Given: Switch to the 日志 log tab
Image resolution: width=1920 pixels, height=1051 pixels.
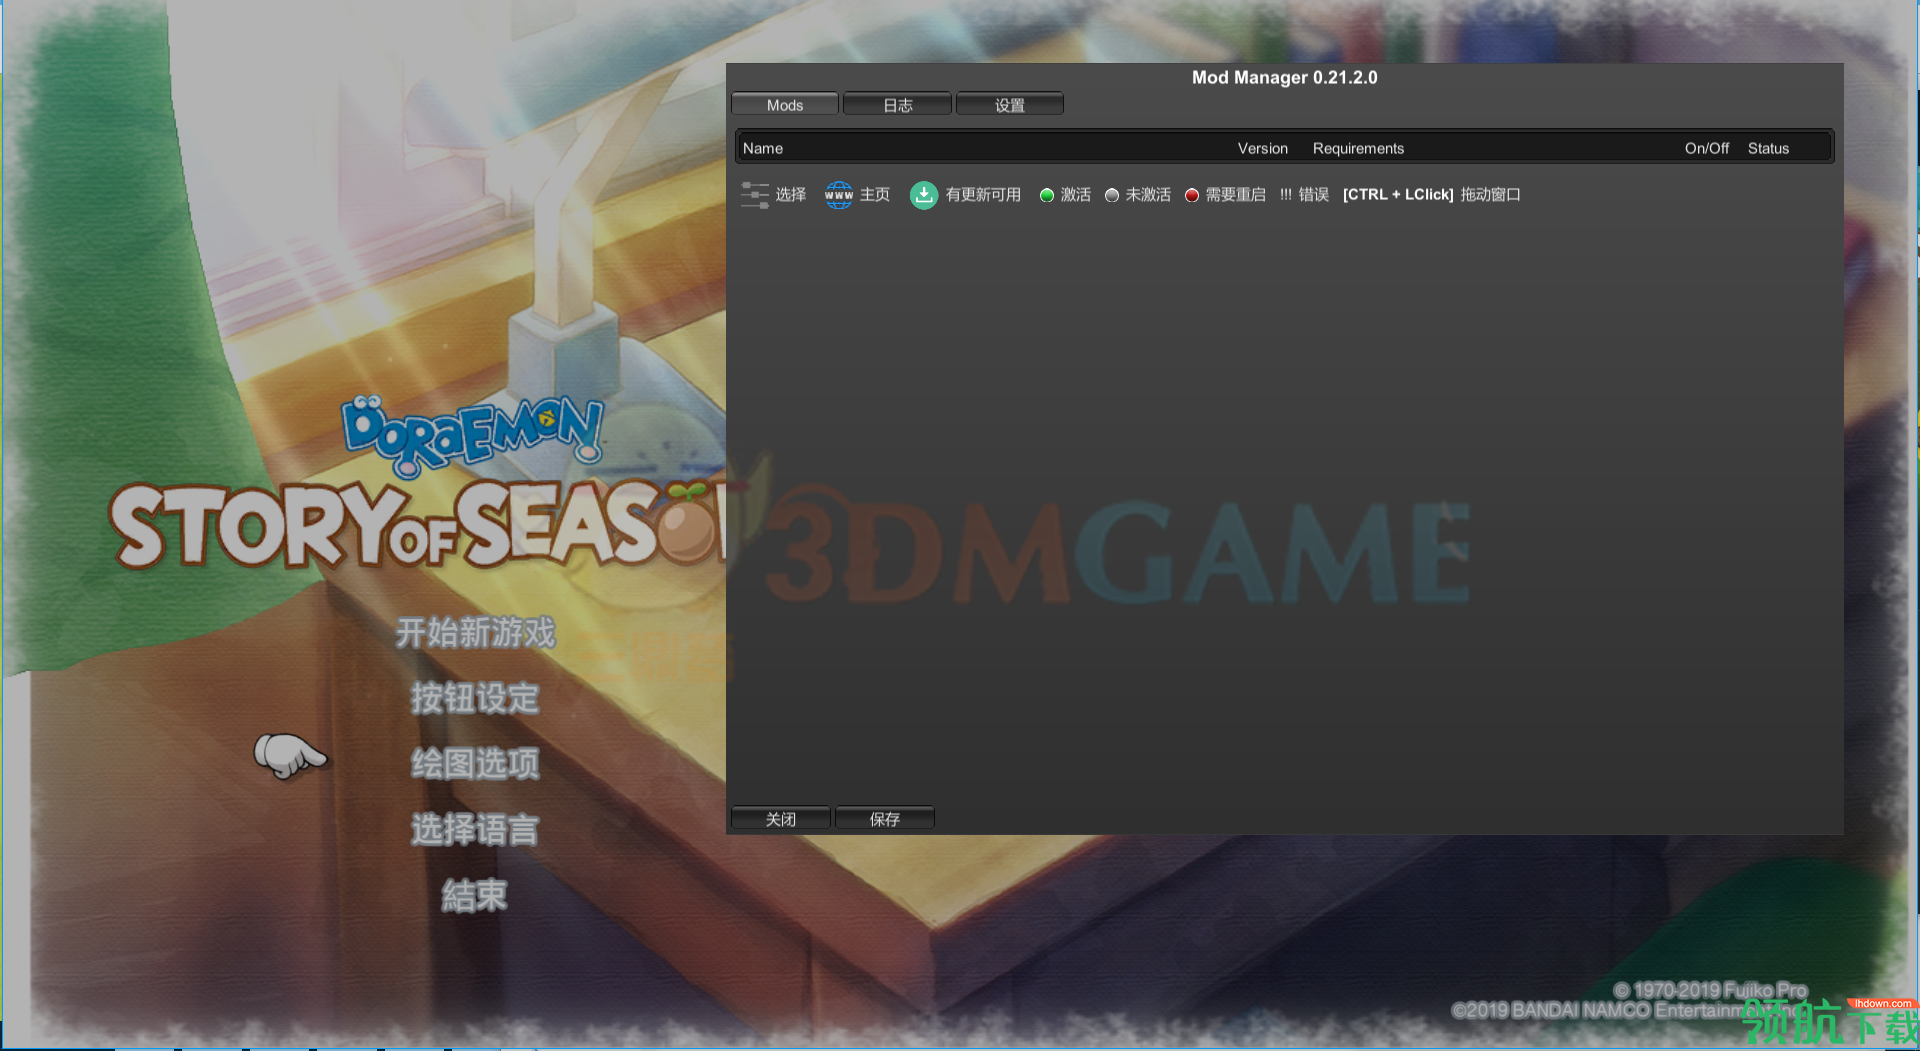Looking at the screenshot, I should coord(897,105).
